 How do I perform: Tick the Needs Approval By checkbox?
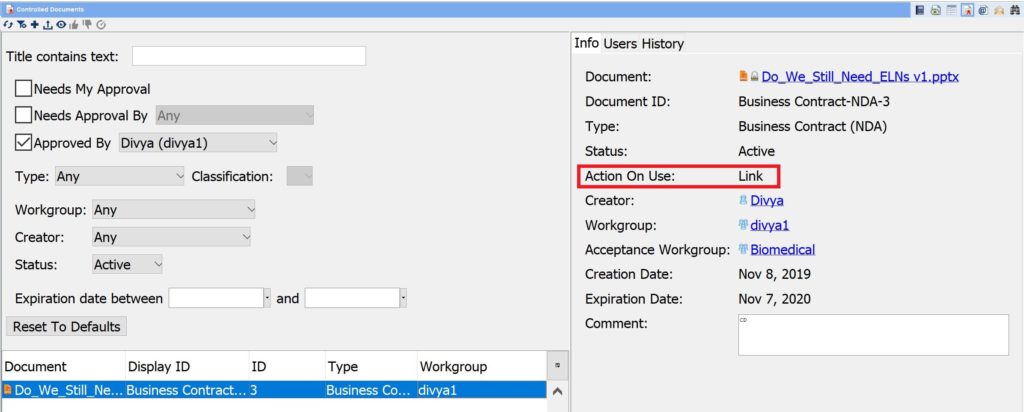point(24,116)
